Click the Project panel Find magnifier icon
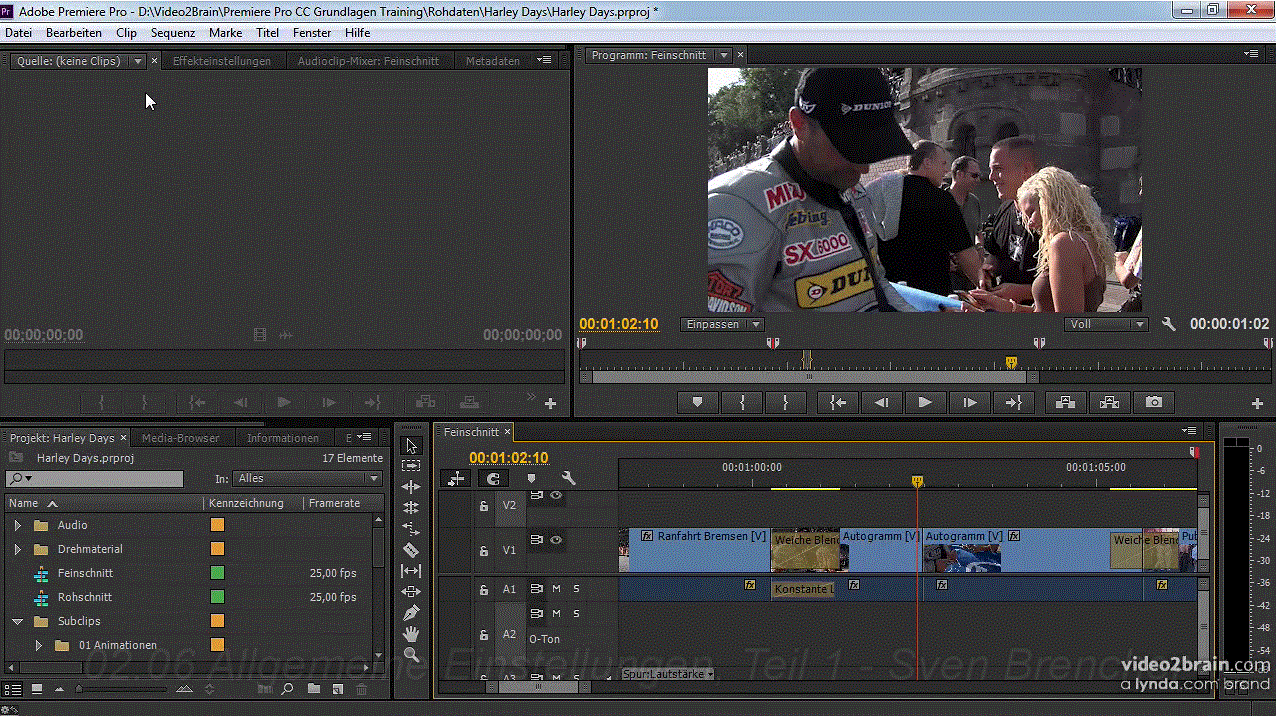The width and height of the screenshot is (1276, 716). pyautogui.click(x=287, y=689)
